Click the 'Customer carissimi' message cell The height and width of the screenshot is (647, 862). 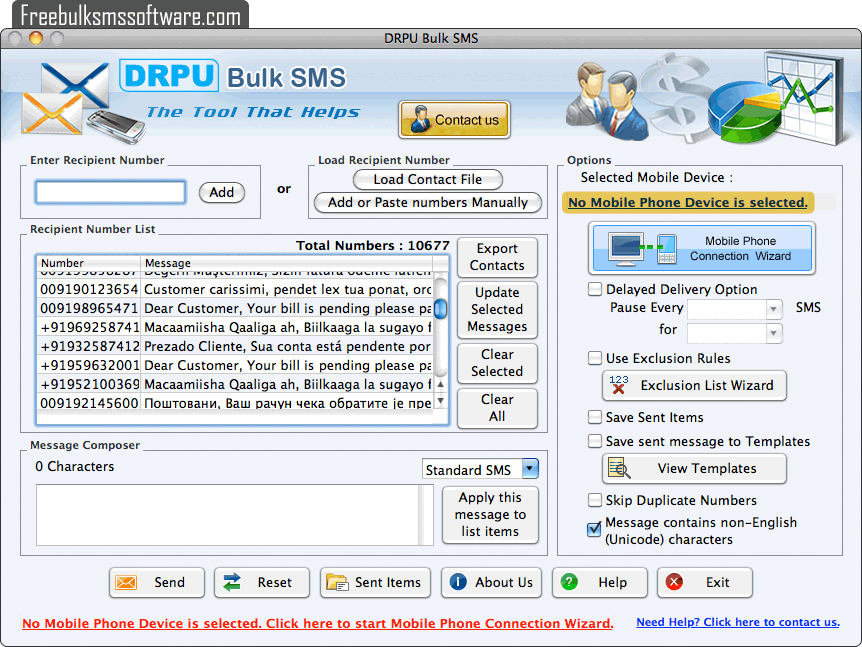point(287,290)
